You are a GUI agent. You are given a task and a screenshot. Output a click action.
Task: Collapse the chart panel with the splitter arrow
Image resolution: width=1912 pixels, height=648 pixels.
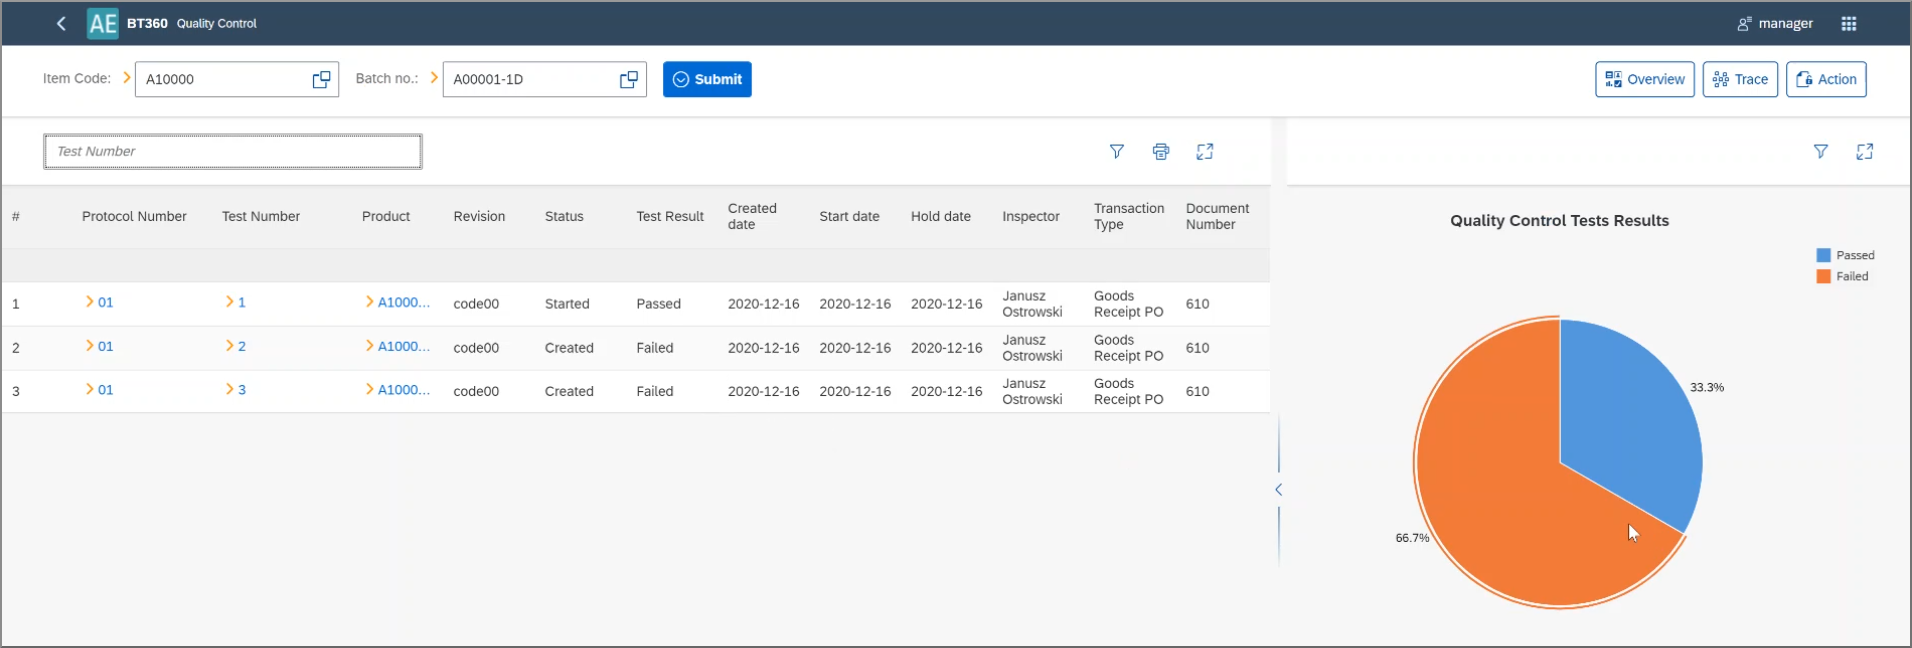tap(1279, 489)
